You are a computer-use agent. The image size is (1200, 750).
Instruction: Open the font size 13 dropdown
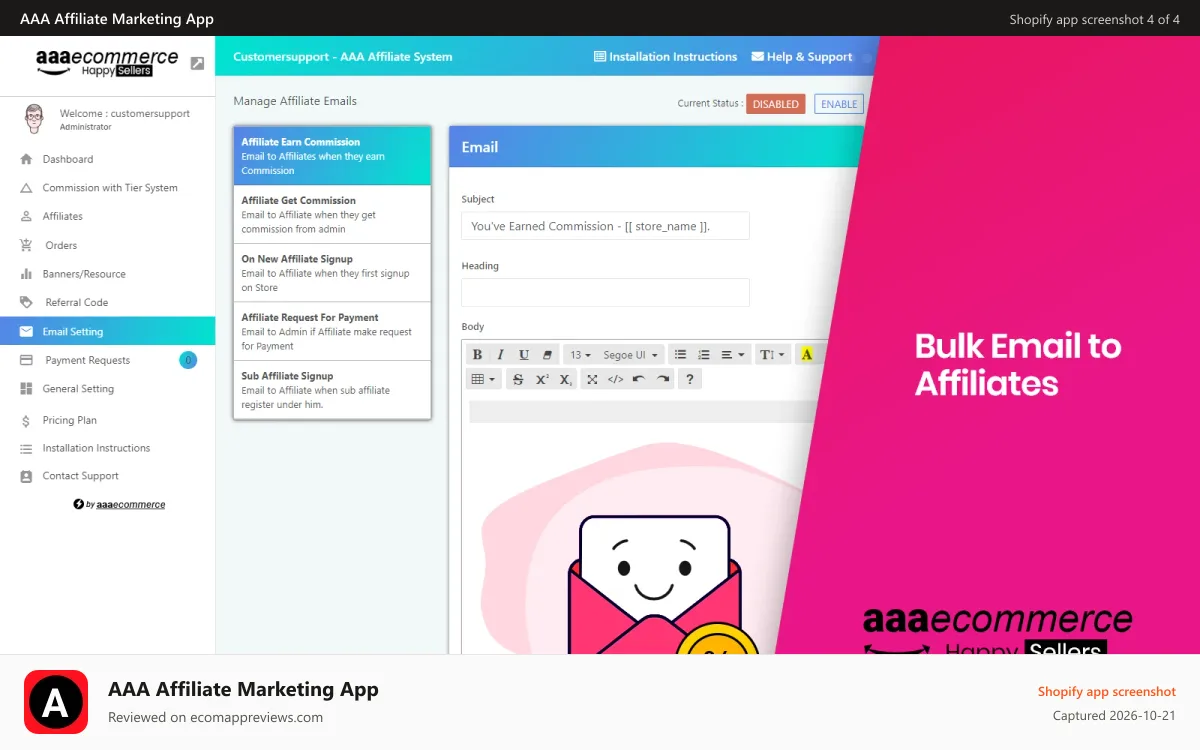(x=580, y=355)
